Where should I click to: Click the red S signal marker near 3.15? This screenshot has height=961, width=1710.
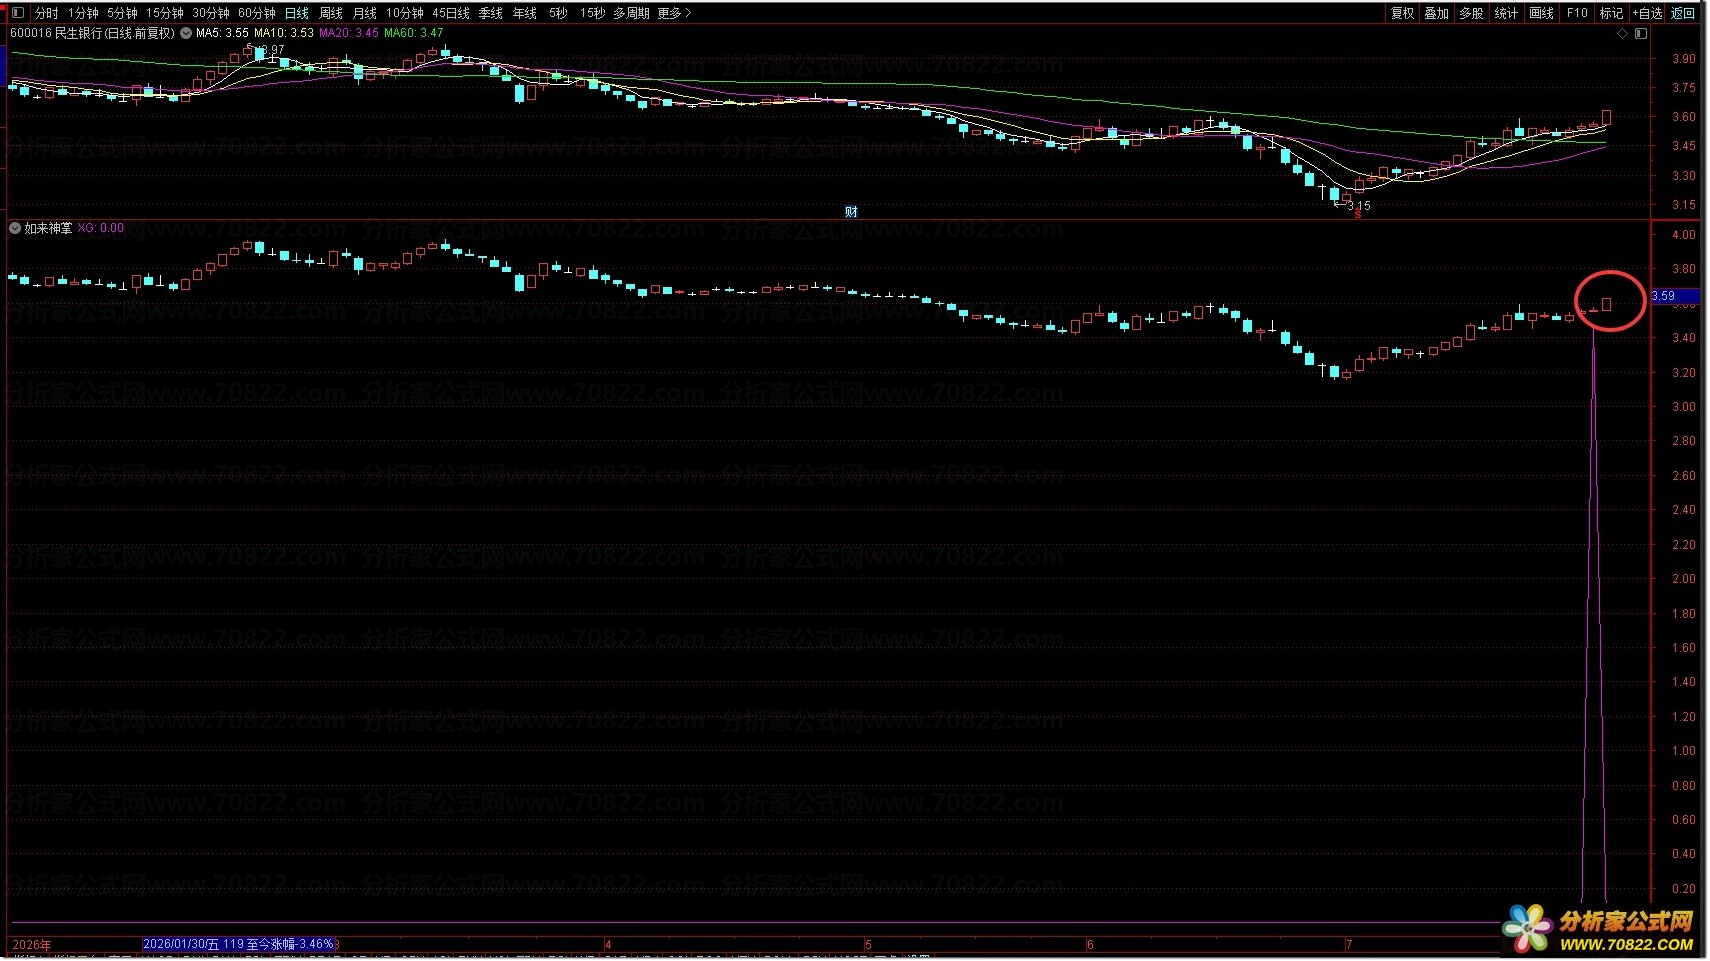coord(1358,215)
